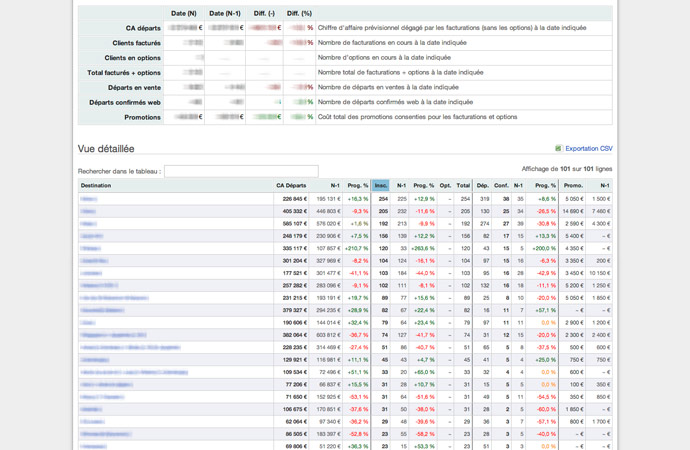Sort by N-1 header beside CA Départs
This screenshot has width=690, height=450.
point(335,186)
